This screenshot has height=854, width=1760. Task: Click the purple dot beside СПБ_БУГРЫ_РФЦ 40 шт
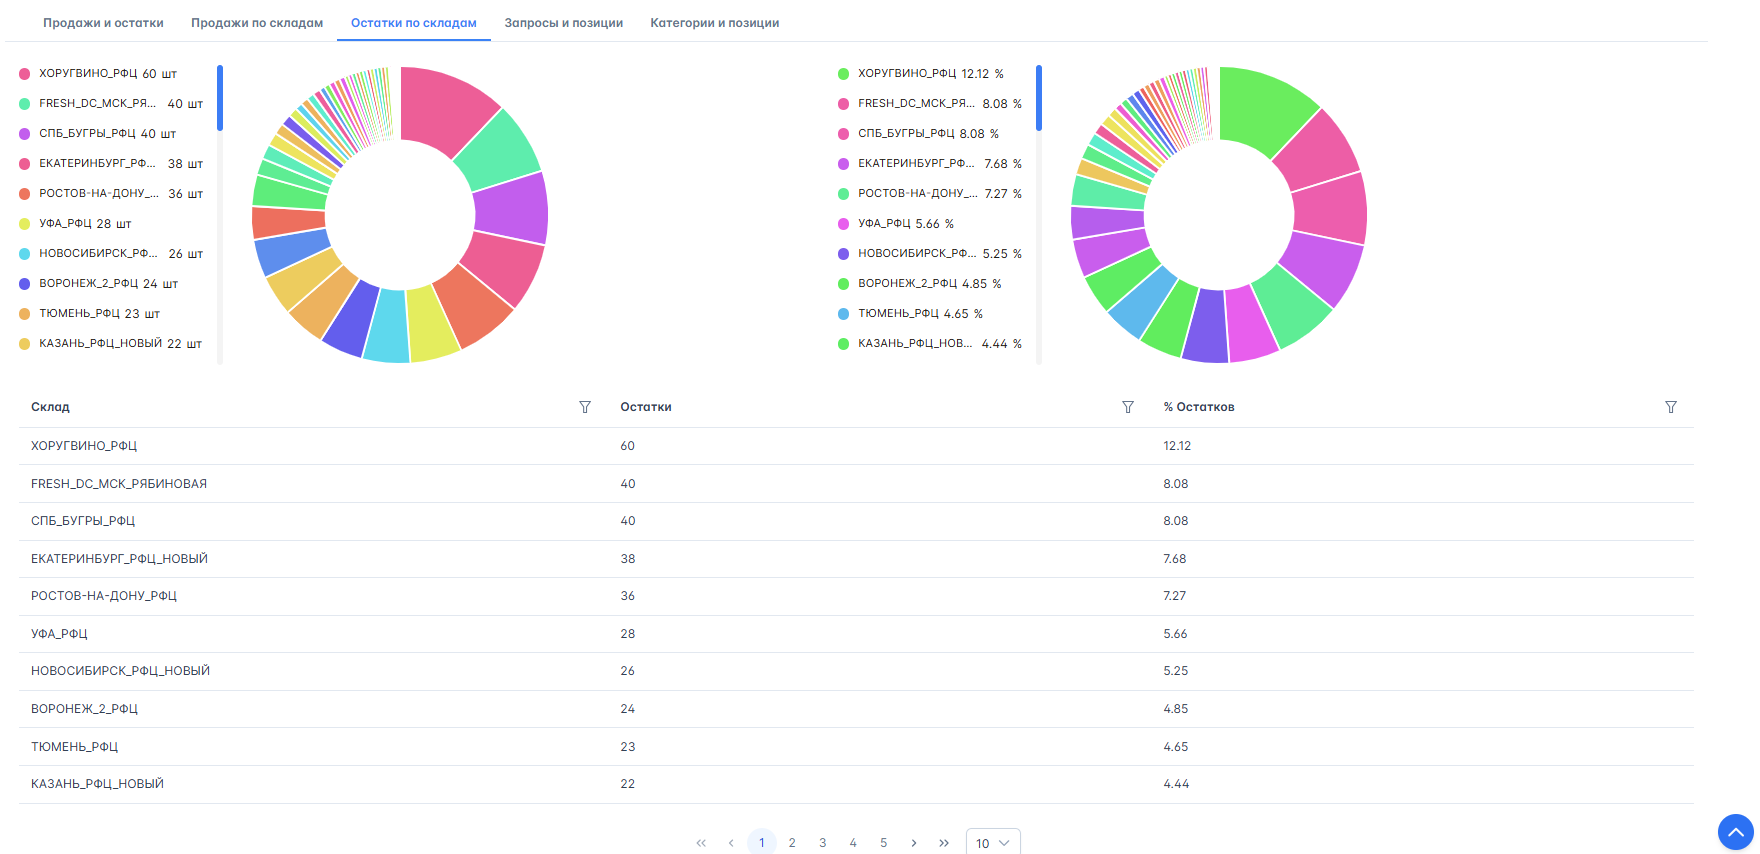[25, 134]
